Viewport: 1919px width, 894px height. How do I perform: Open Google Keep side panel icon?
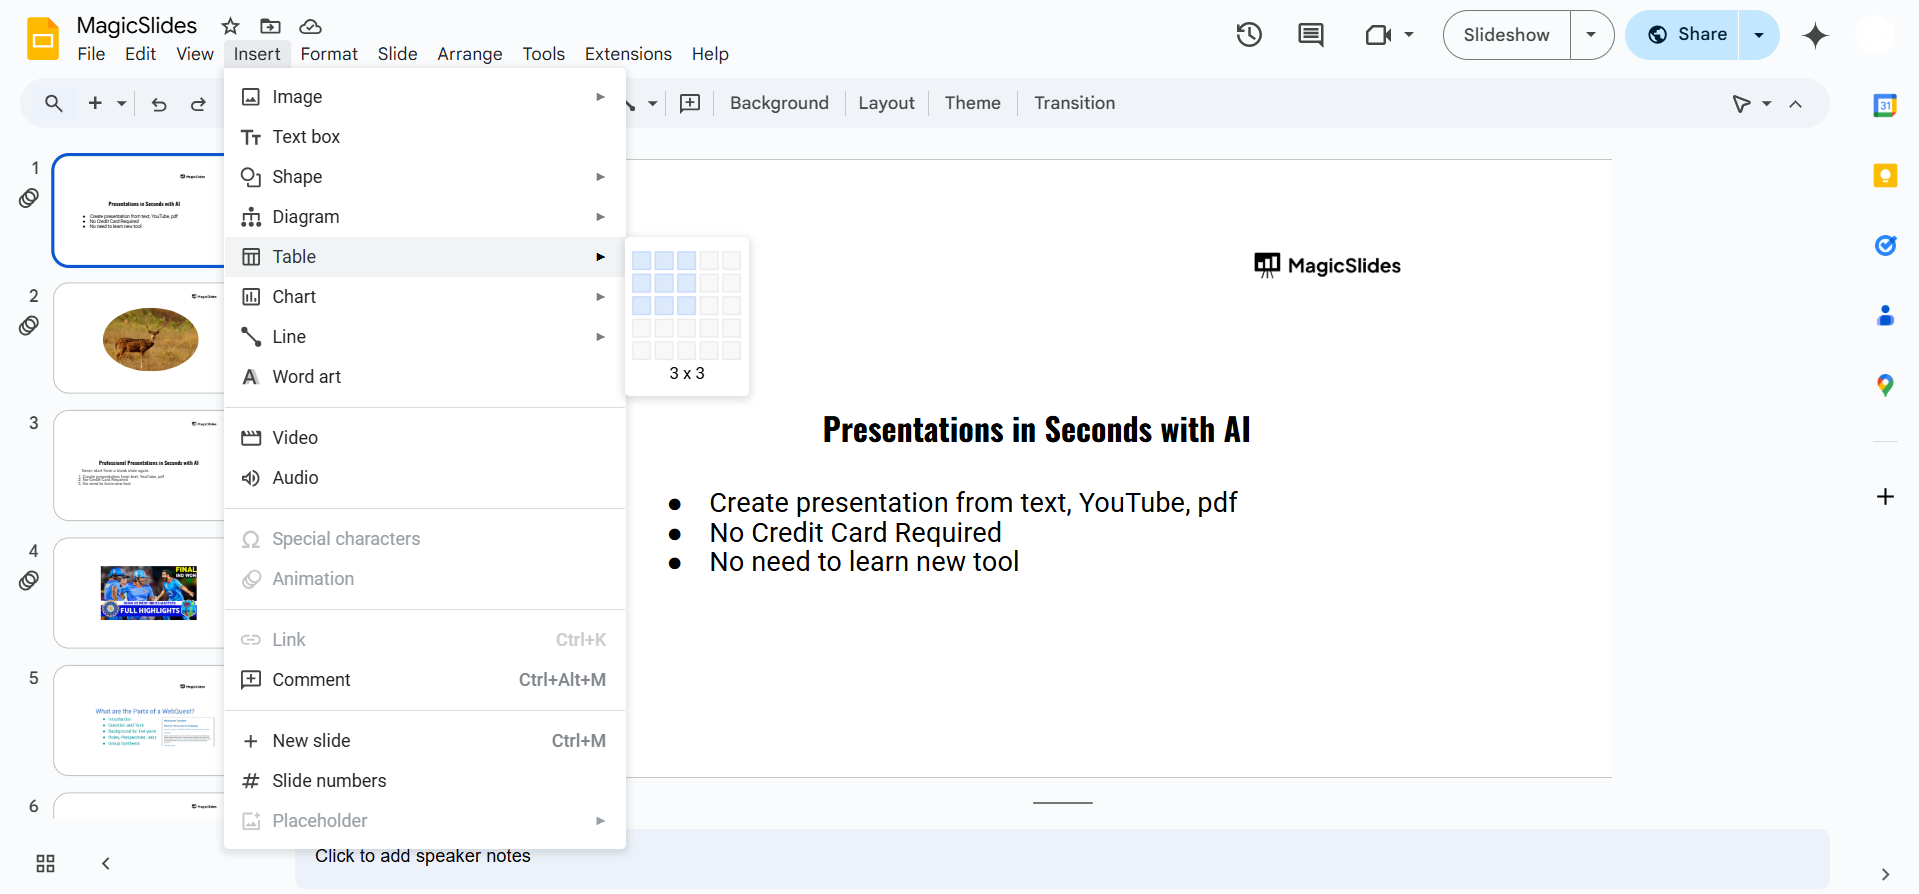[1885, 176]
